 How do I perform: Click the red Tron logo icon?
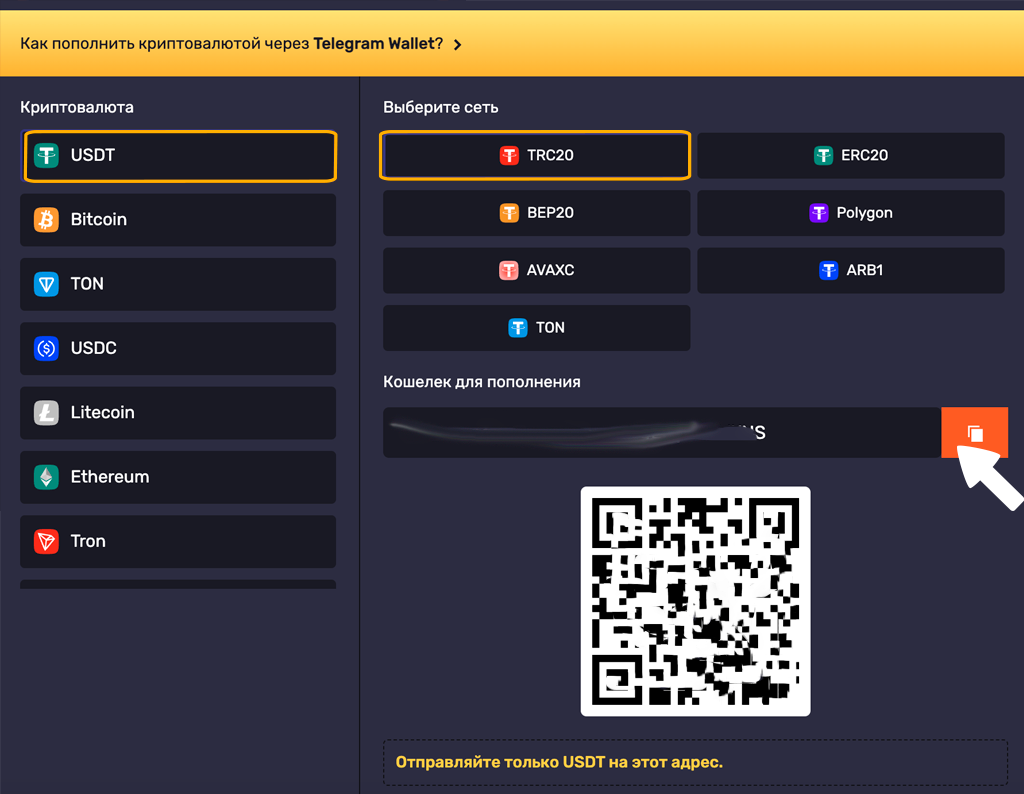coord(46,541)
